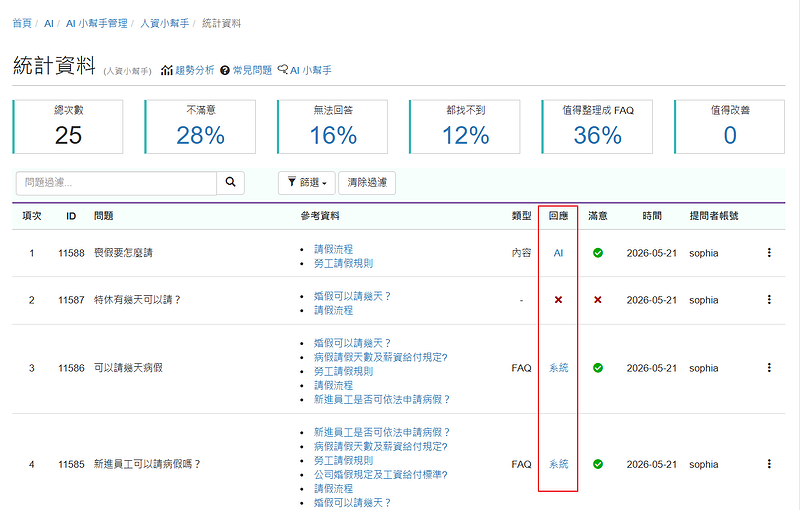Click red X response icon in row 2
Screen dimensions: 800x510
click(558, 299)
